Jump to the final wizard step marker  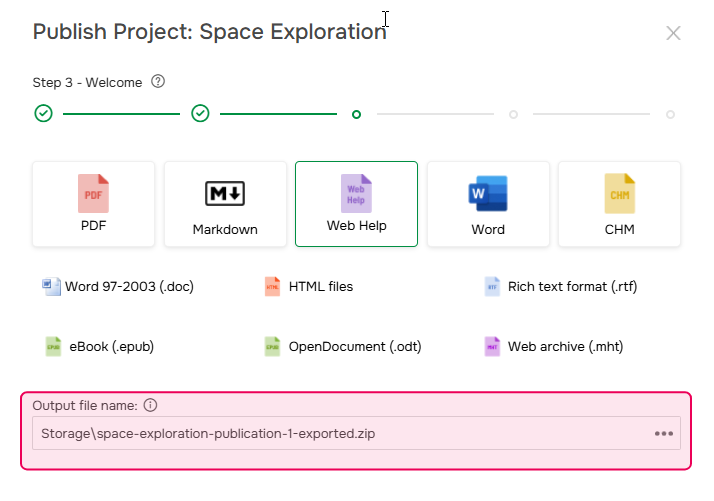click(x=670, y=114)
